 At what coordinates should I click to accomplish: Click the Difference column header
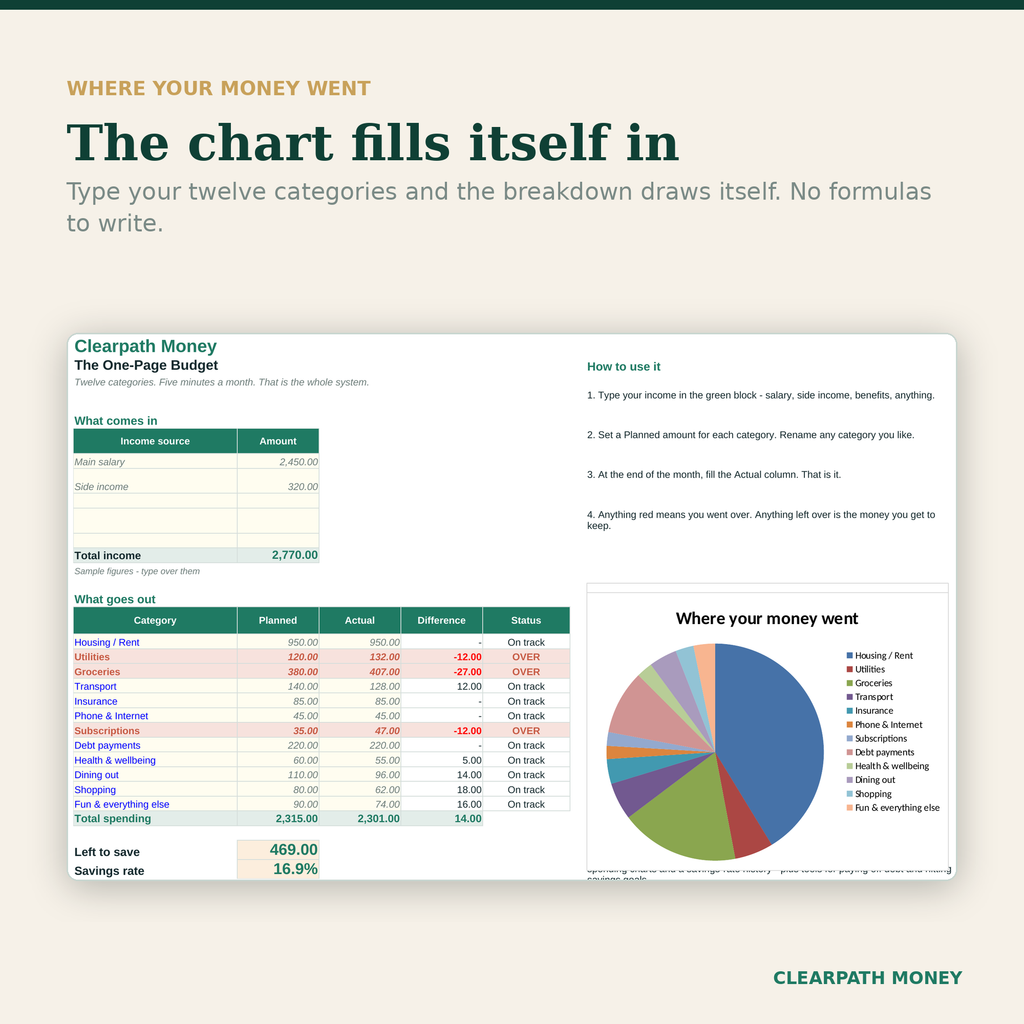point(441,620)
